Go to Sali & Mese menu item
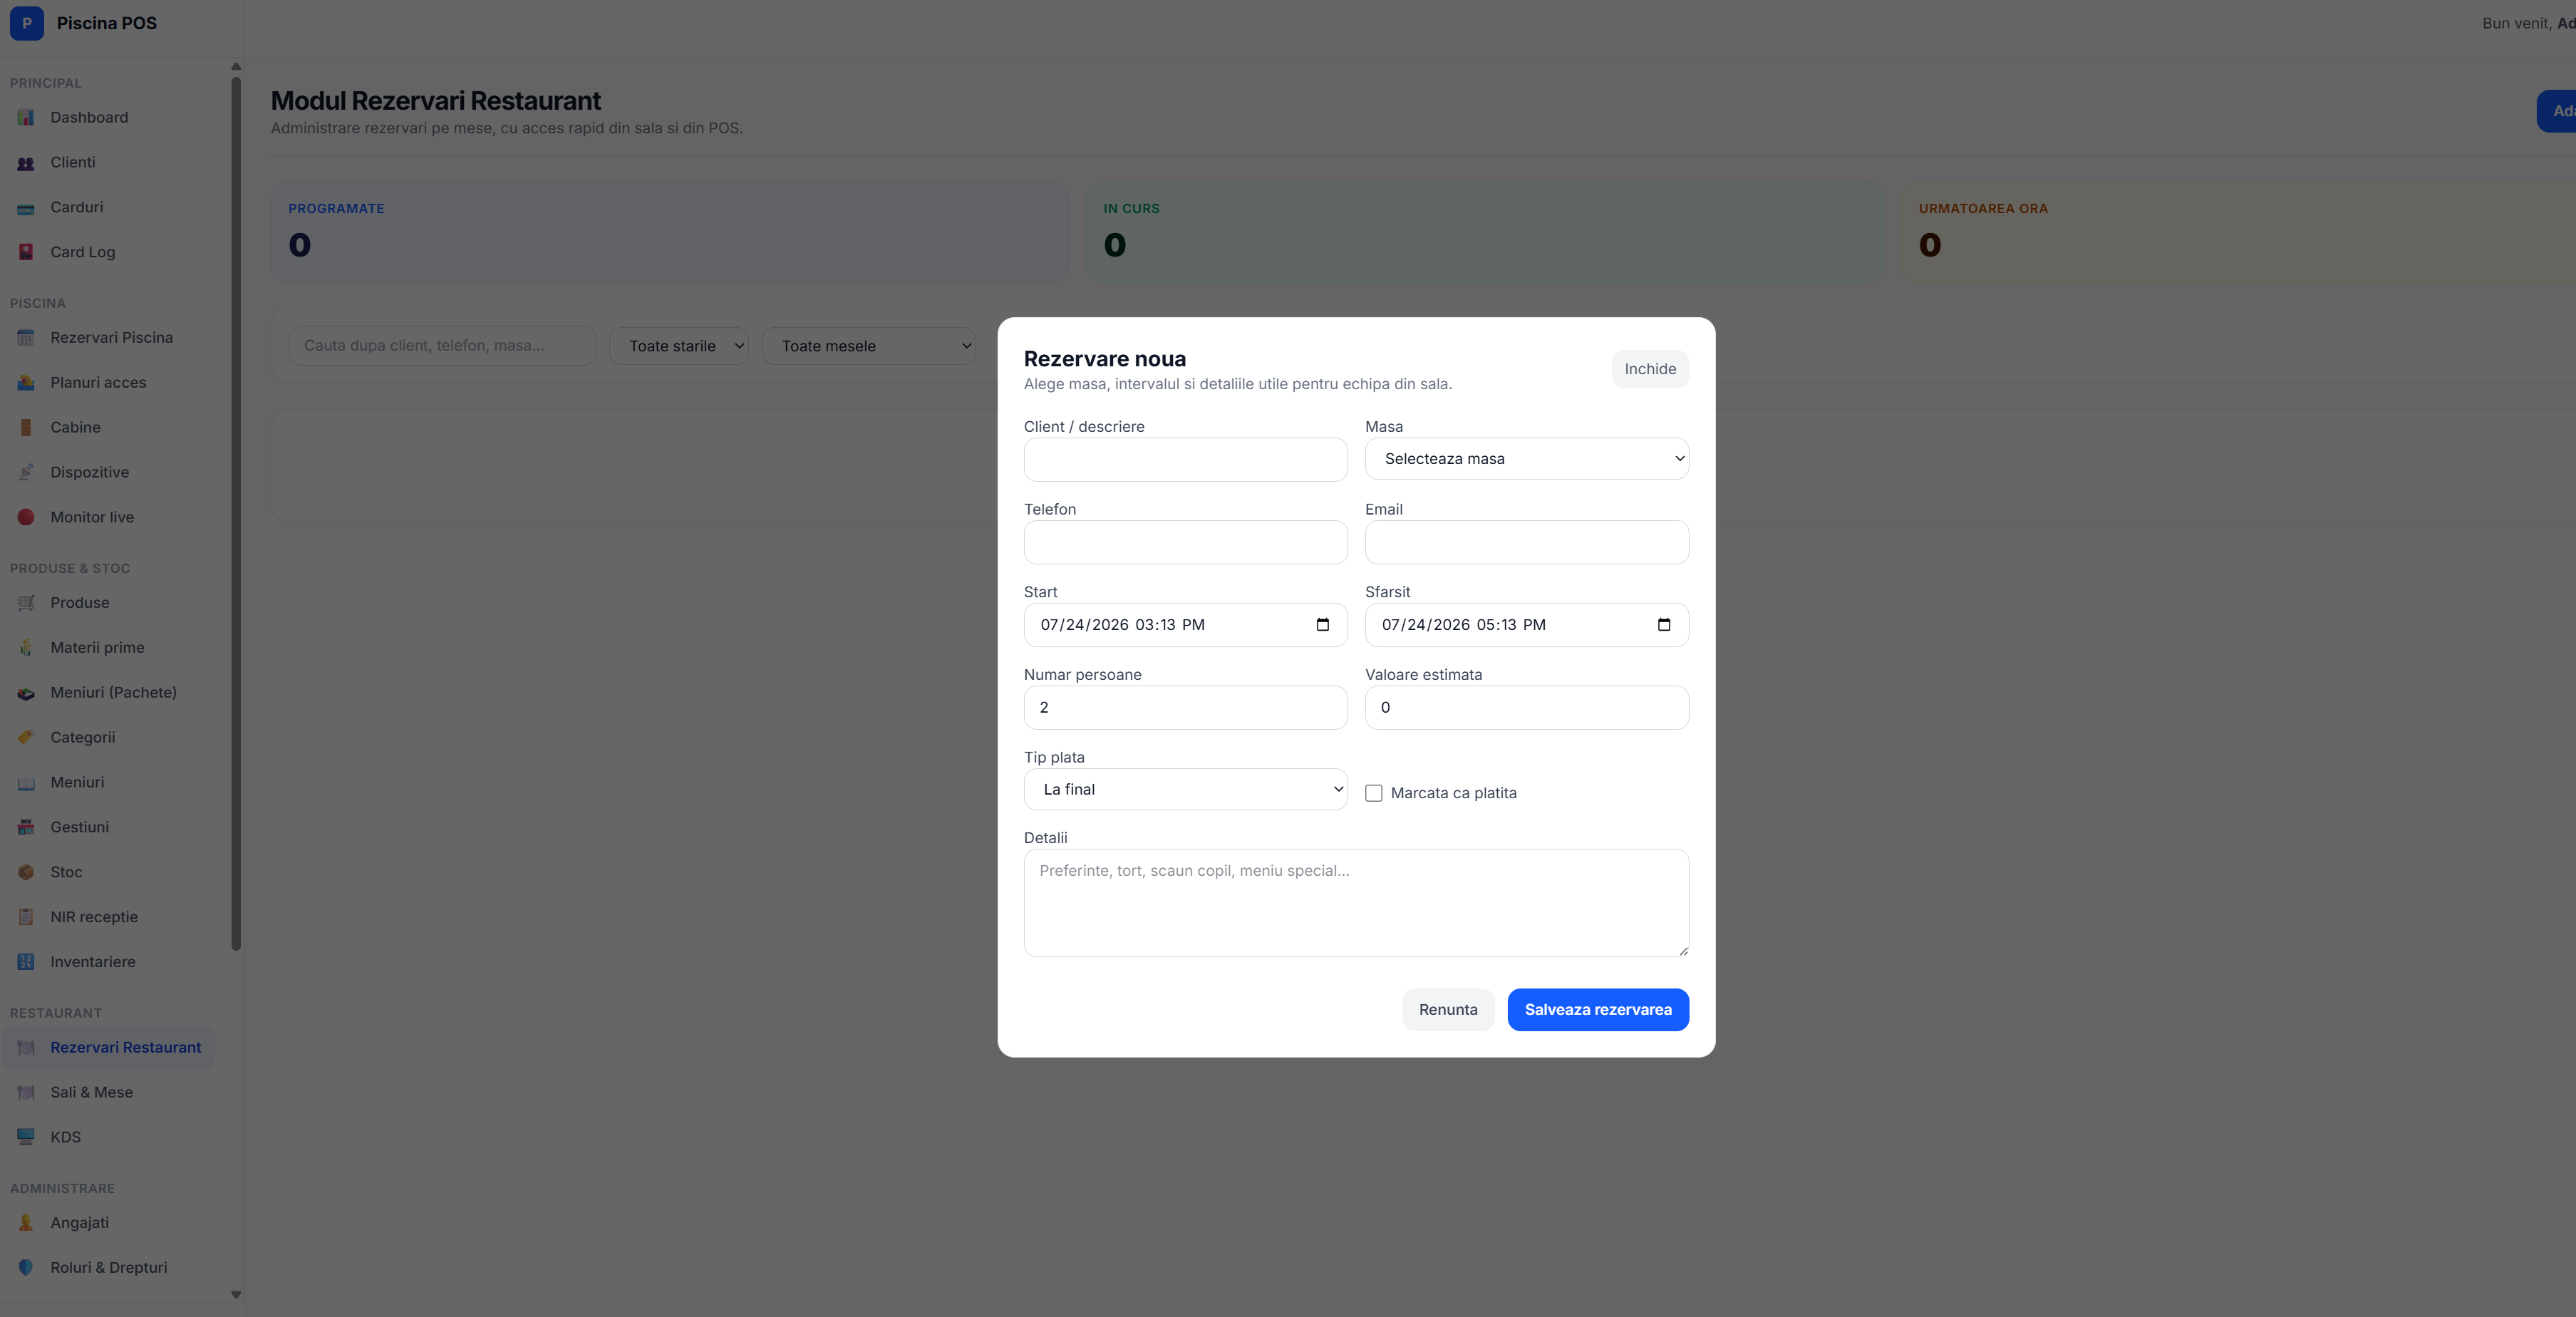This screenshot has width=2576, height=1317. [x=108, y=1093]
